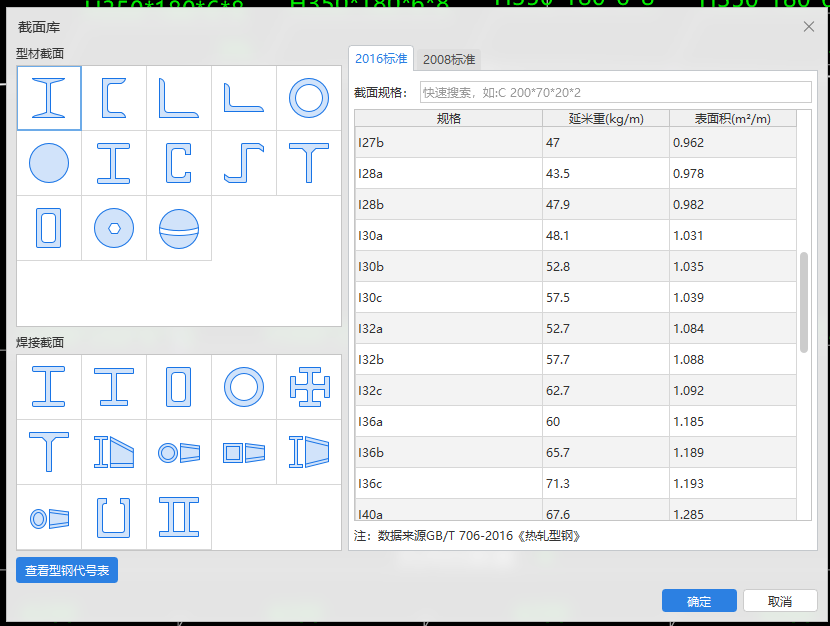Select the I32a specification row

pos(575,328)
